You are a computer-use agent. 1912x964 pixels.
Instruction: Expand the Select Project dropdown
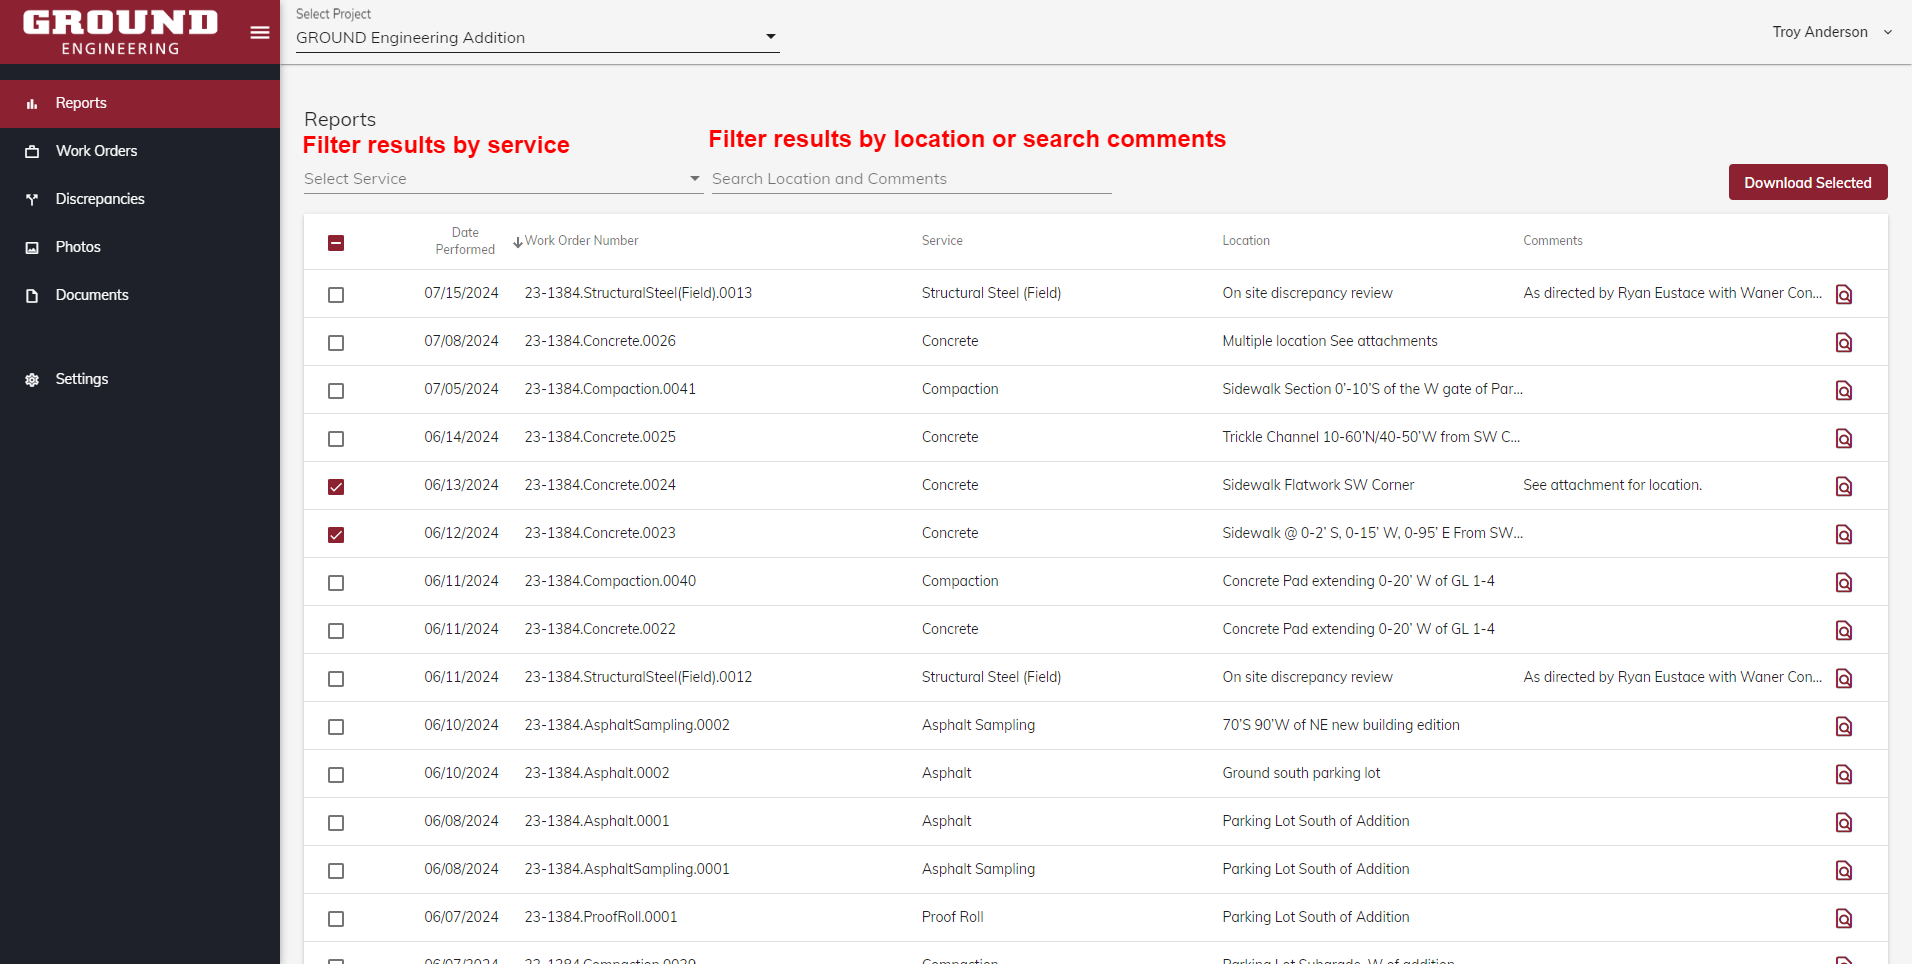coord(536,38)
